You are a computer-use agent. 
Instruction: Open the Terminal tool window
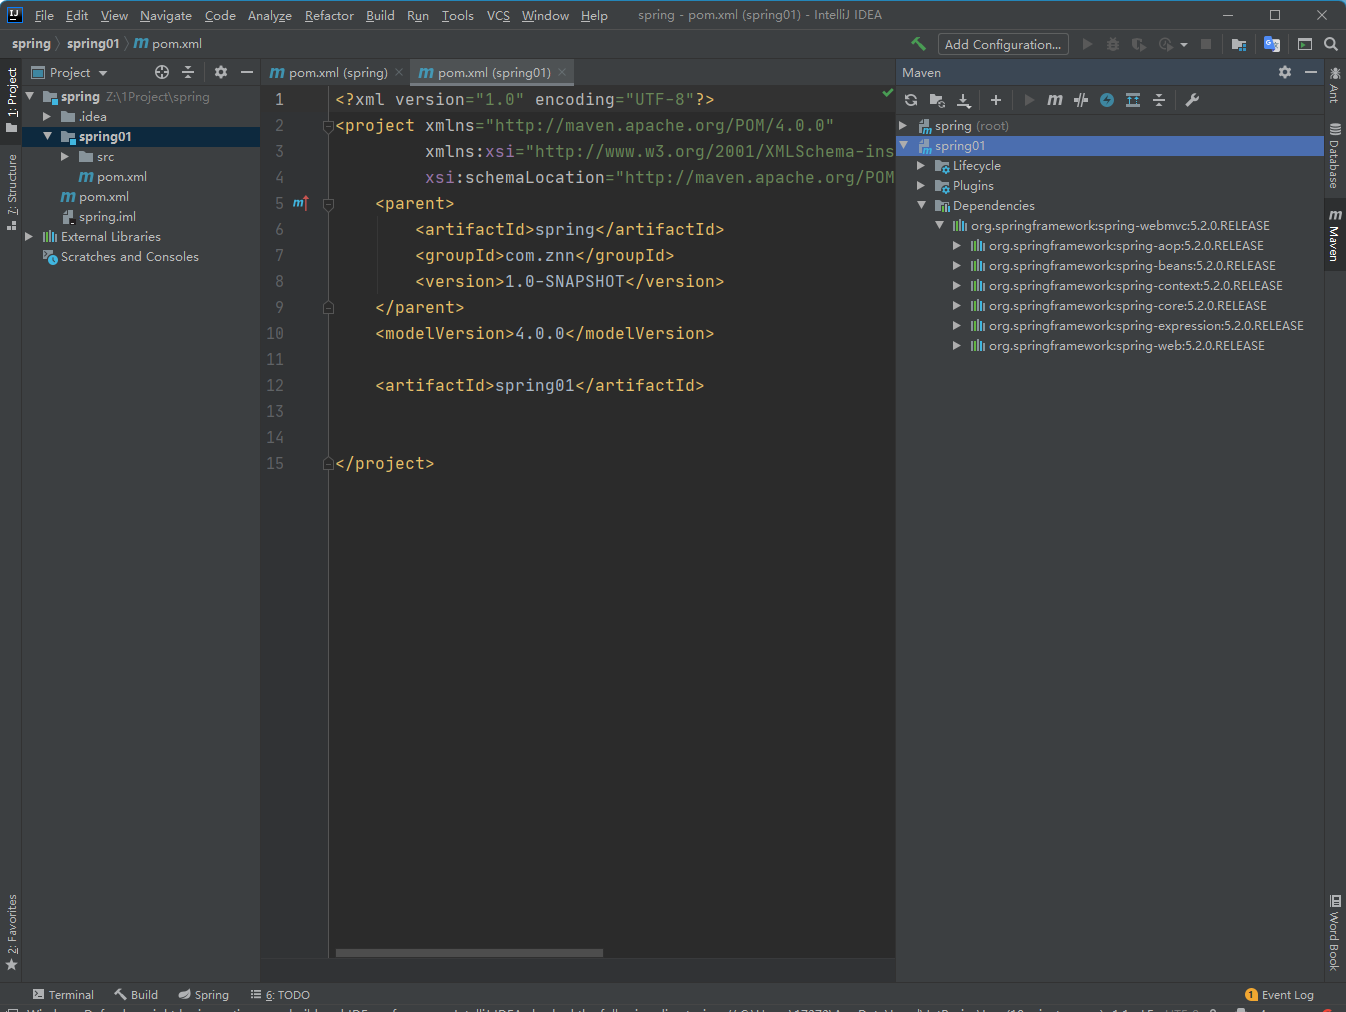click(63, 995)
